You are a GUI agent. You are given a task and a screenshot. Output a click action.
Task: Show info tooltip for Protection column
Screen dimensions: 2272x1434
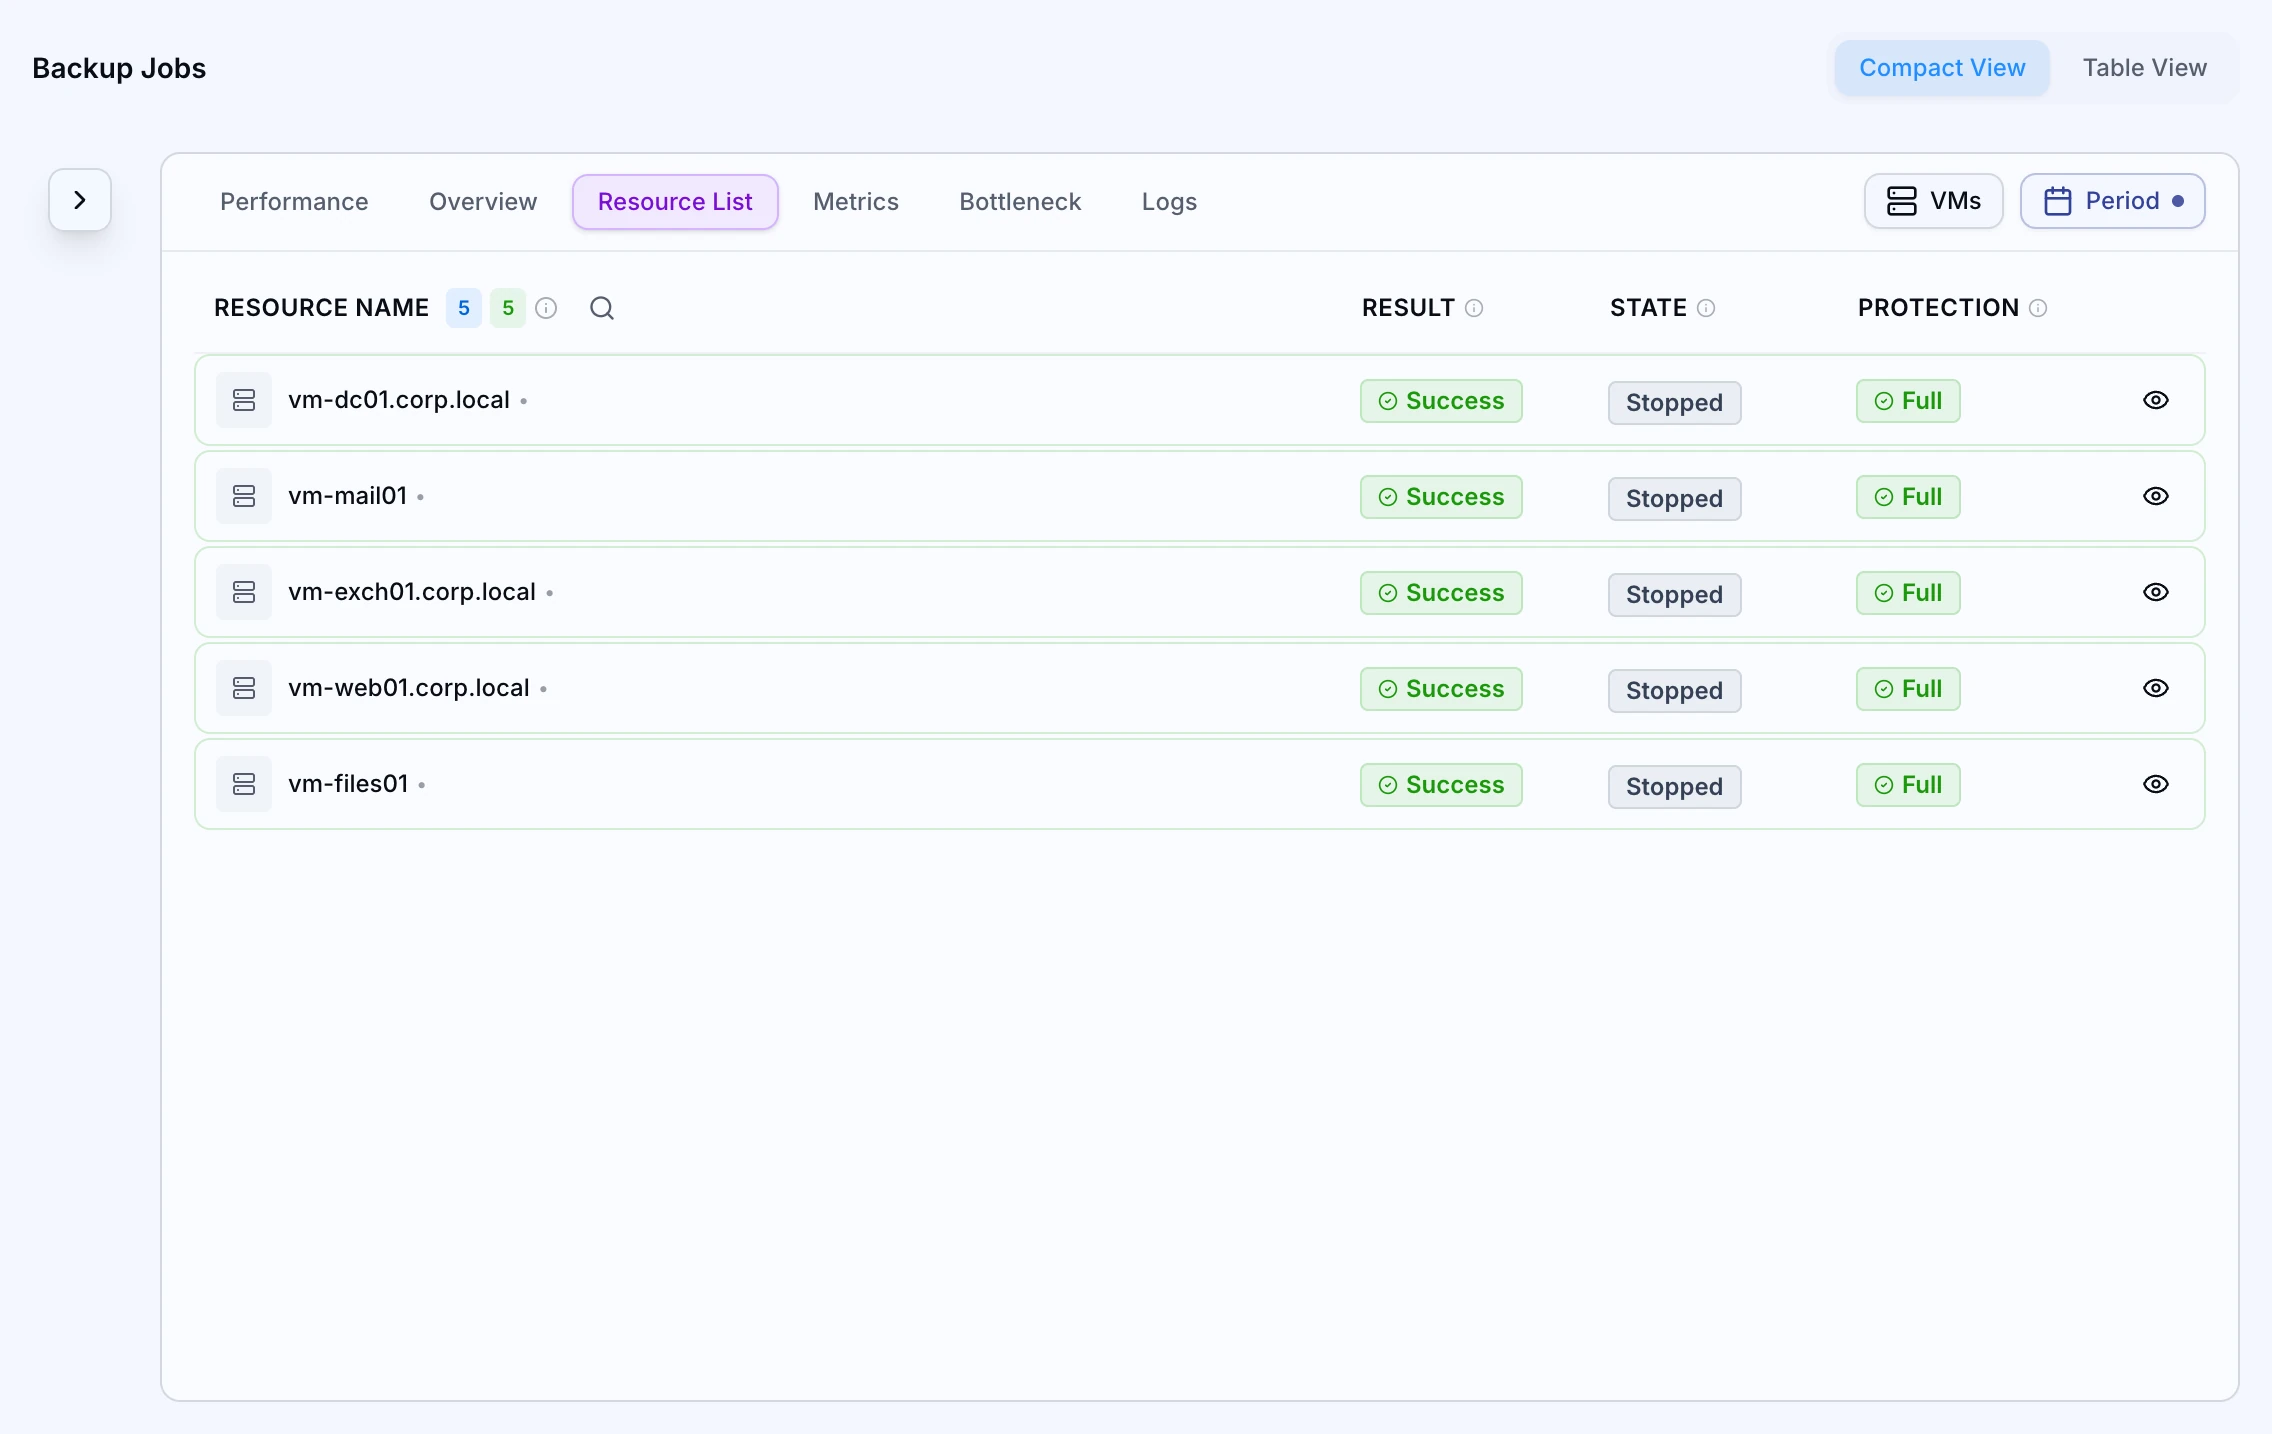pos(2038,308)
